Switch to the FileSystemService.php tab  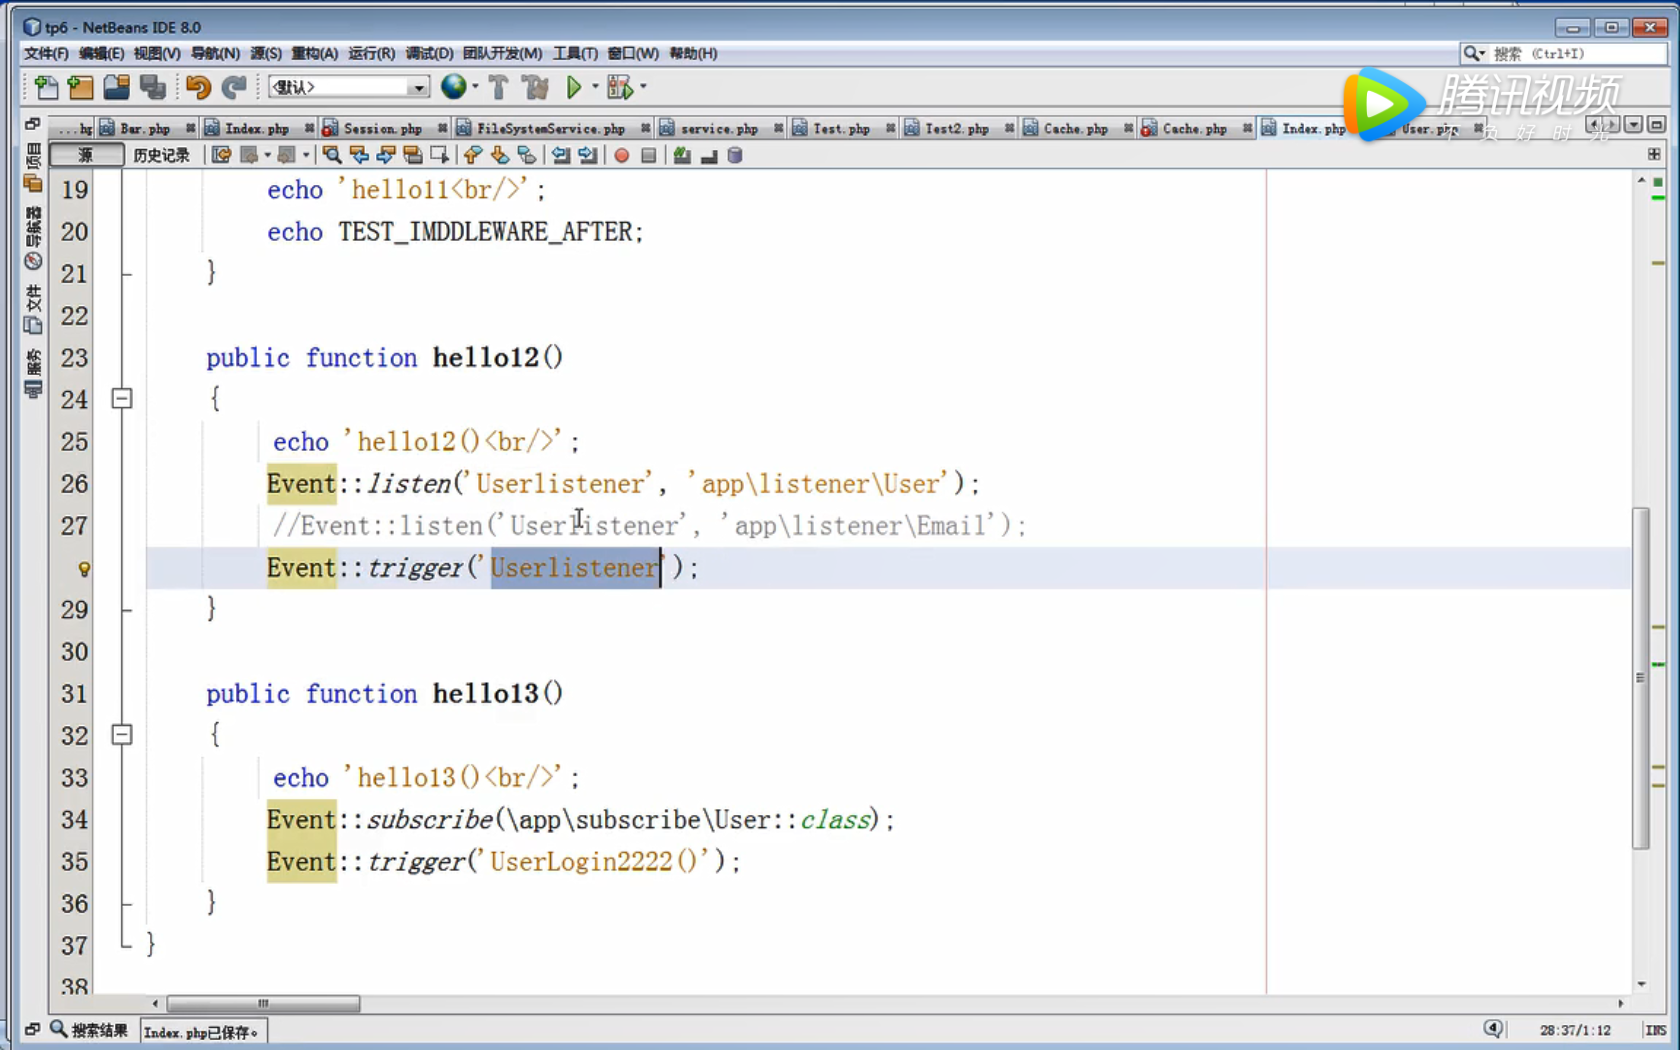click(551, 128)
